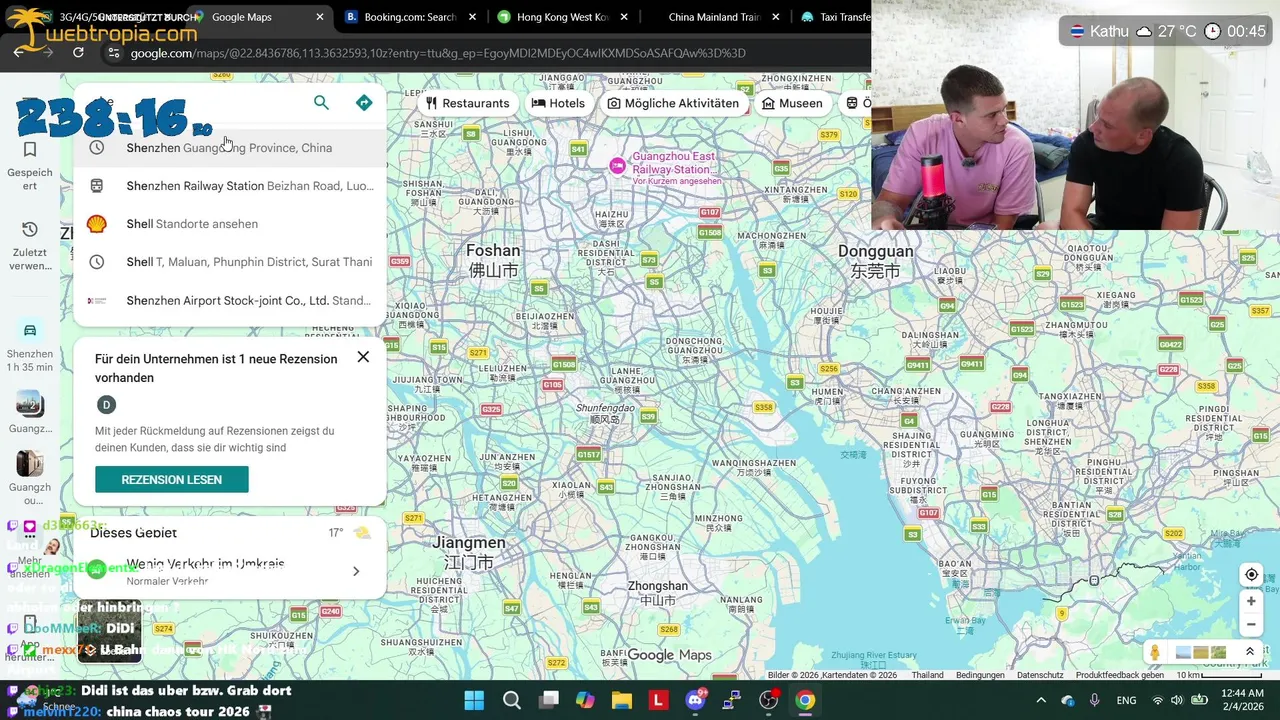The width and height of the screenshot is (1280, 720).
Task: Open Windows taskbar search
Action: pos(511,700)
